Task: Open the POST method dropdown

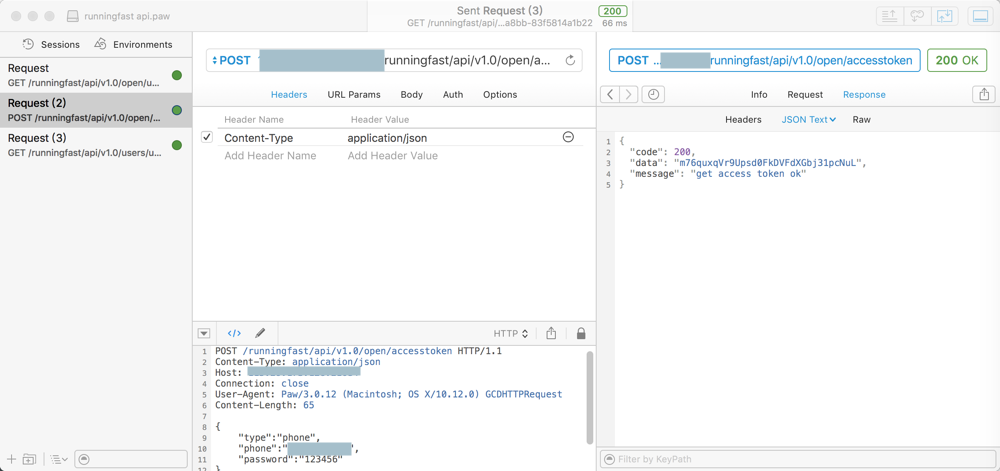Action: [x=232, y=61]
